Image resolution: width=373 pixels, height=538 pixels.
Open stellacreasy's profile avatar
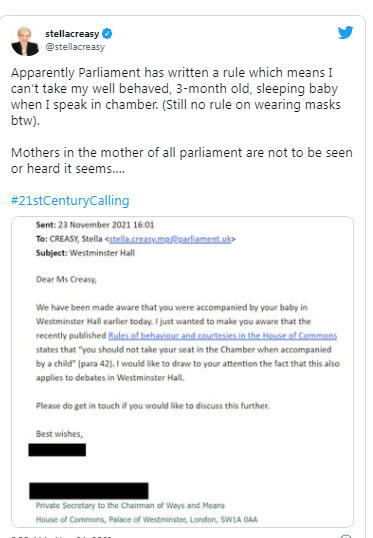coord(25,41)
